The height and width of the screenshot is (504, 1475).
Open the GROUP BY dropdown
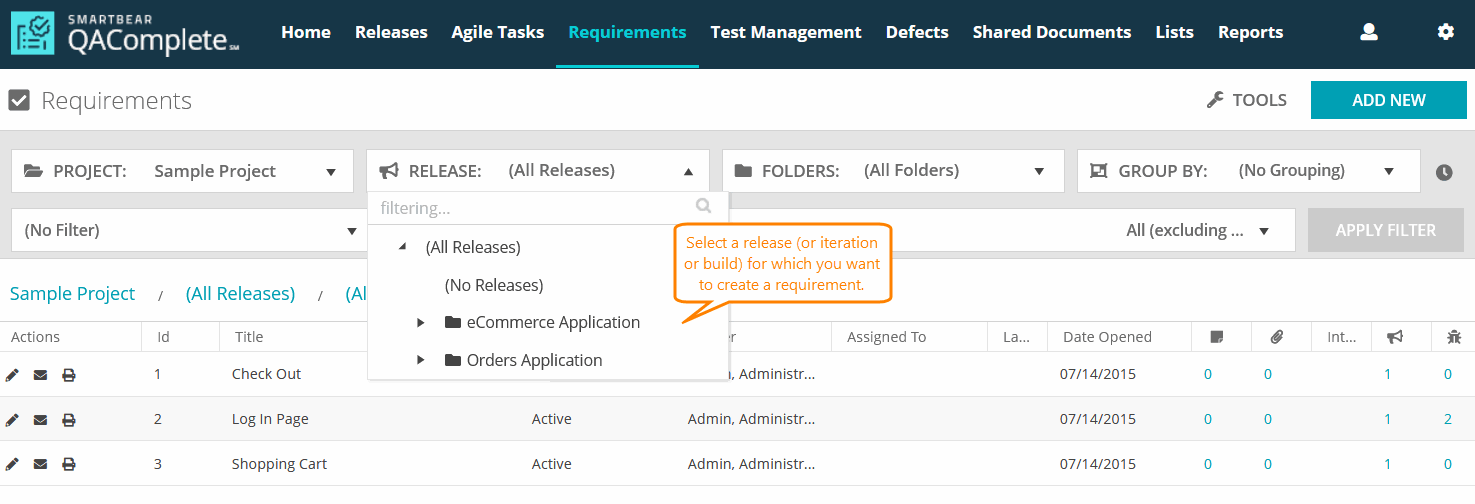[x=1248, y=171]
